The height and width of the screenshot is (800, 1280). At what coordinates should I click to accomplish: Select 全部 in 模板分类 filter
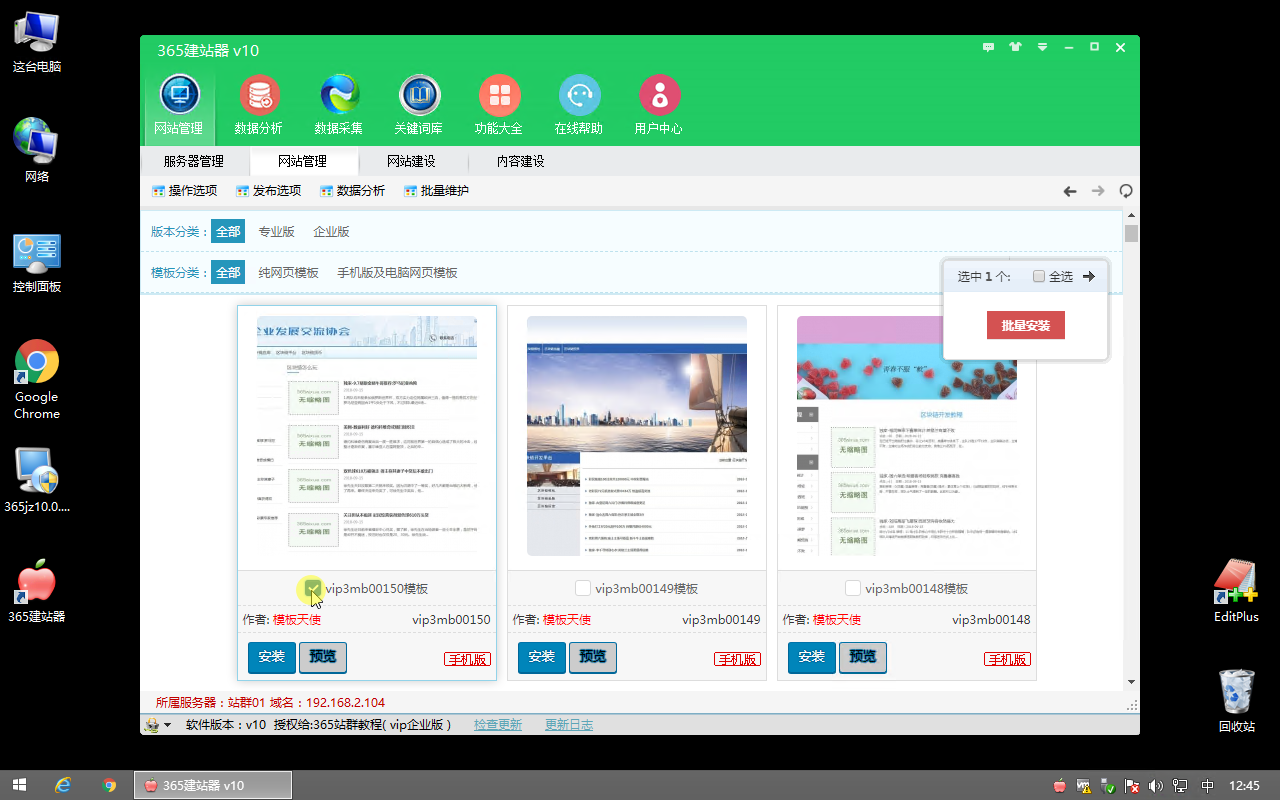(228, 272)
